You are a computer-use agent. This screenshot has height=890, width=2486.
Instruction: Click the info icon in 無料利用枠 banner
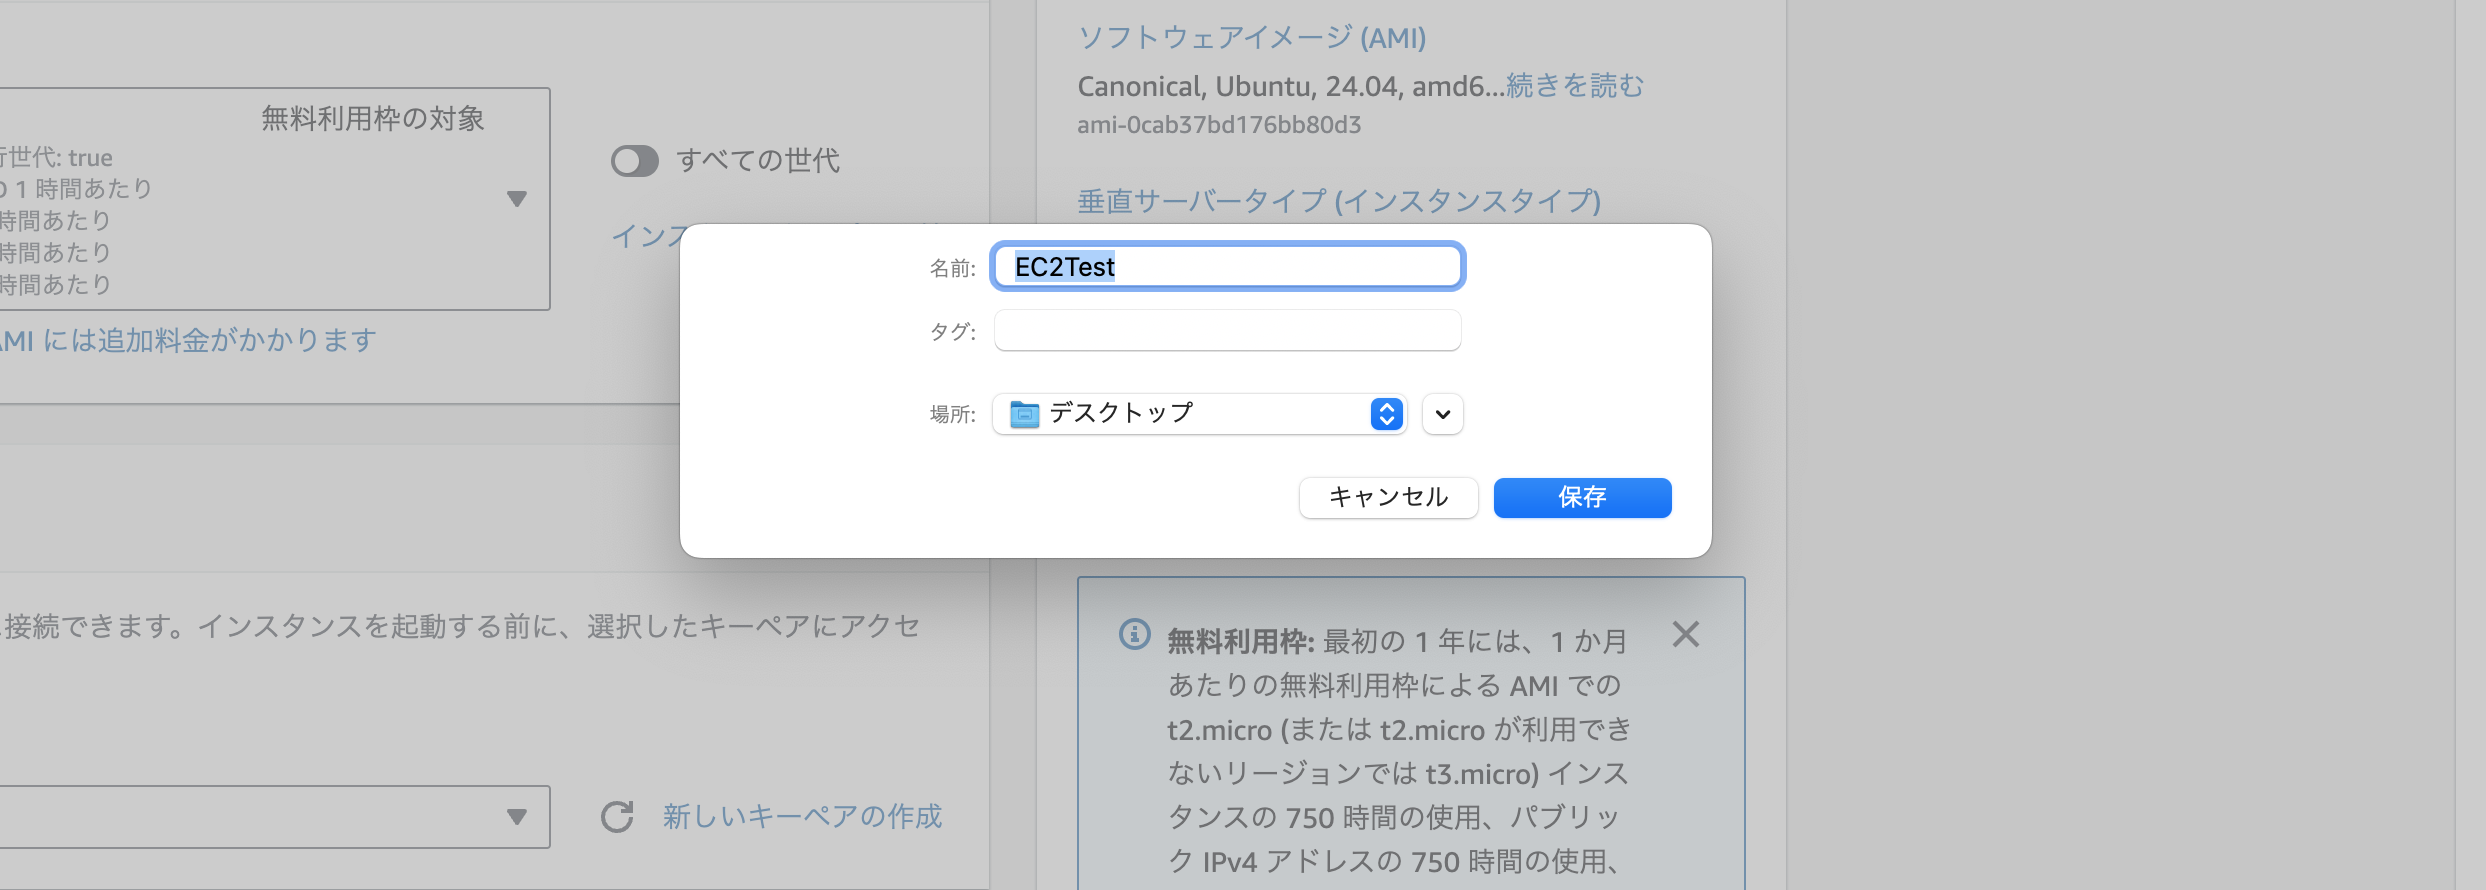point(1134,634)
